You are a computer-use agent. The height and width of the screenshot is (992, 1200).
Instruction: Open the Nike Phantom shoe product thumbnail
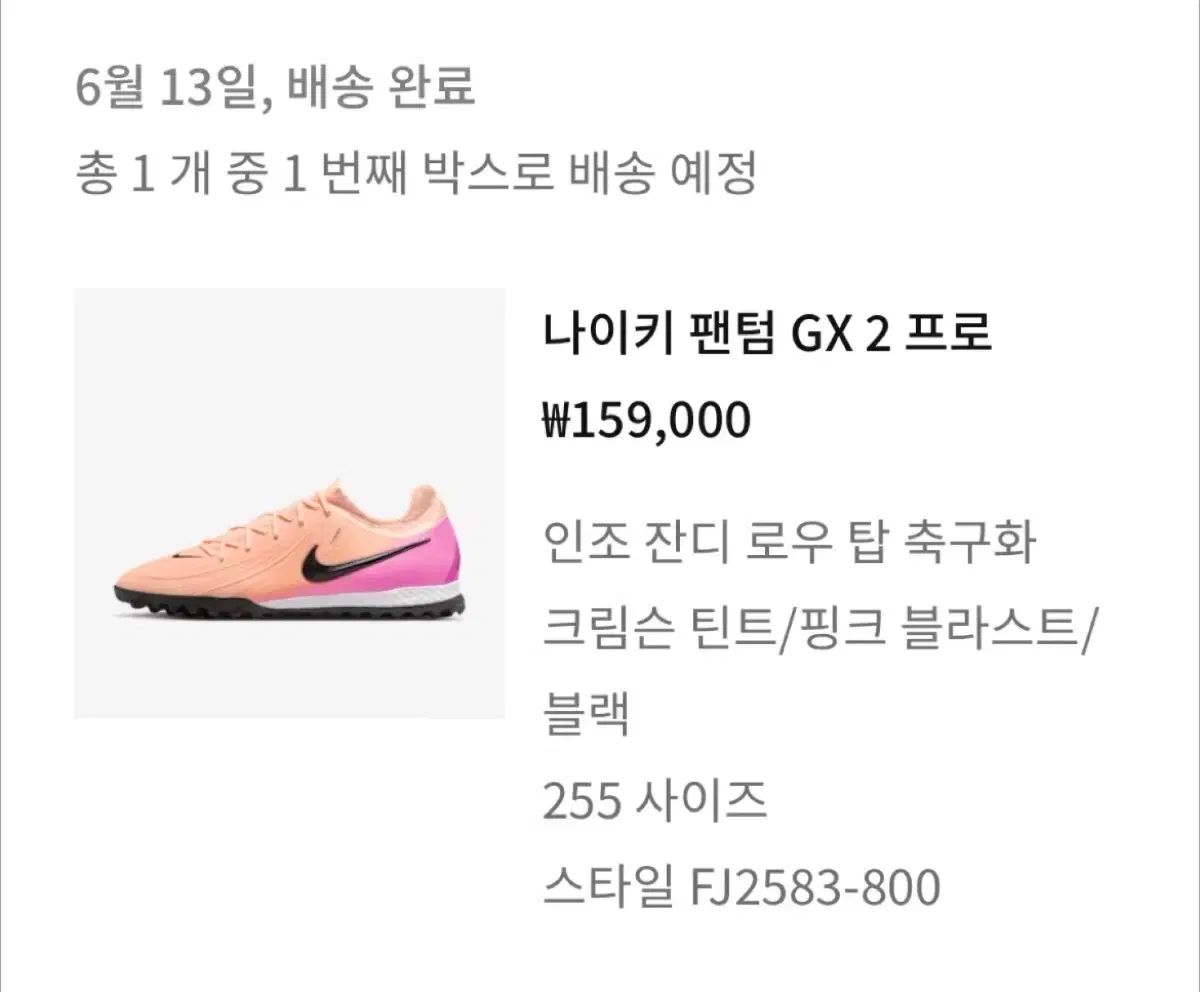point(289,503)
